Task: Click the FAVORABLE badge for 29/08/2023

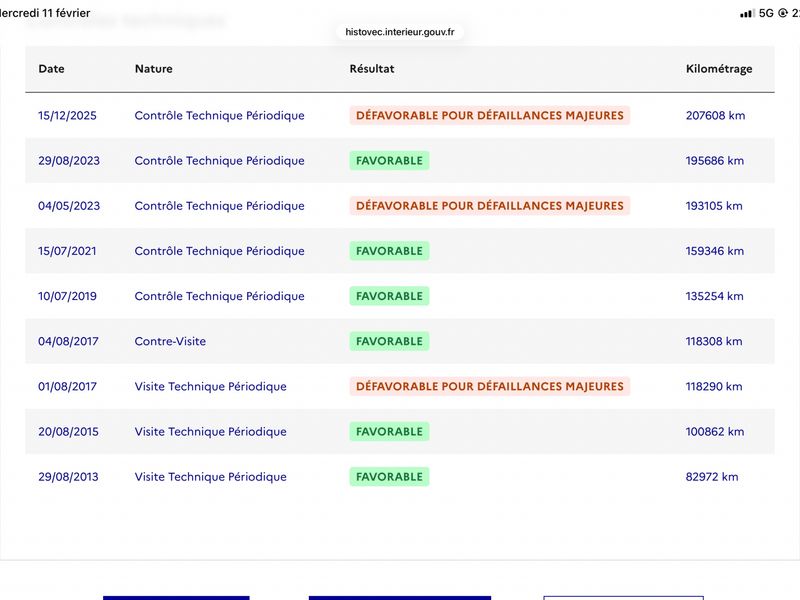Action: 389,161
